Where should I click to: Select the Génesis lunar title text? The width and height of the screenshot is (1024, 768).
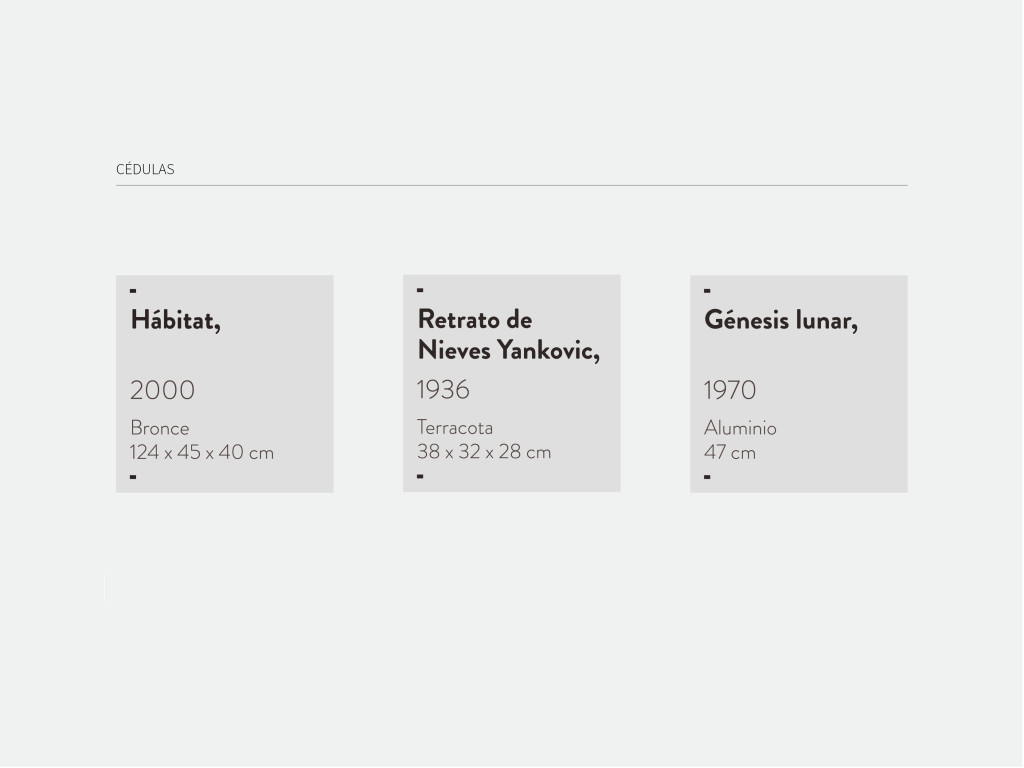tap(780, 320)
